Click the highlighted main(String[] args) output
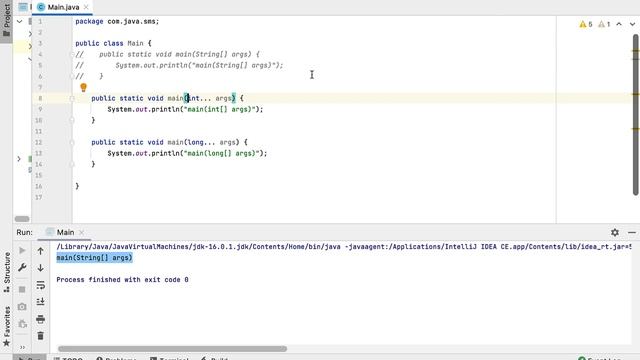The height and width of the screenshot is (360, 640). 94,258
